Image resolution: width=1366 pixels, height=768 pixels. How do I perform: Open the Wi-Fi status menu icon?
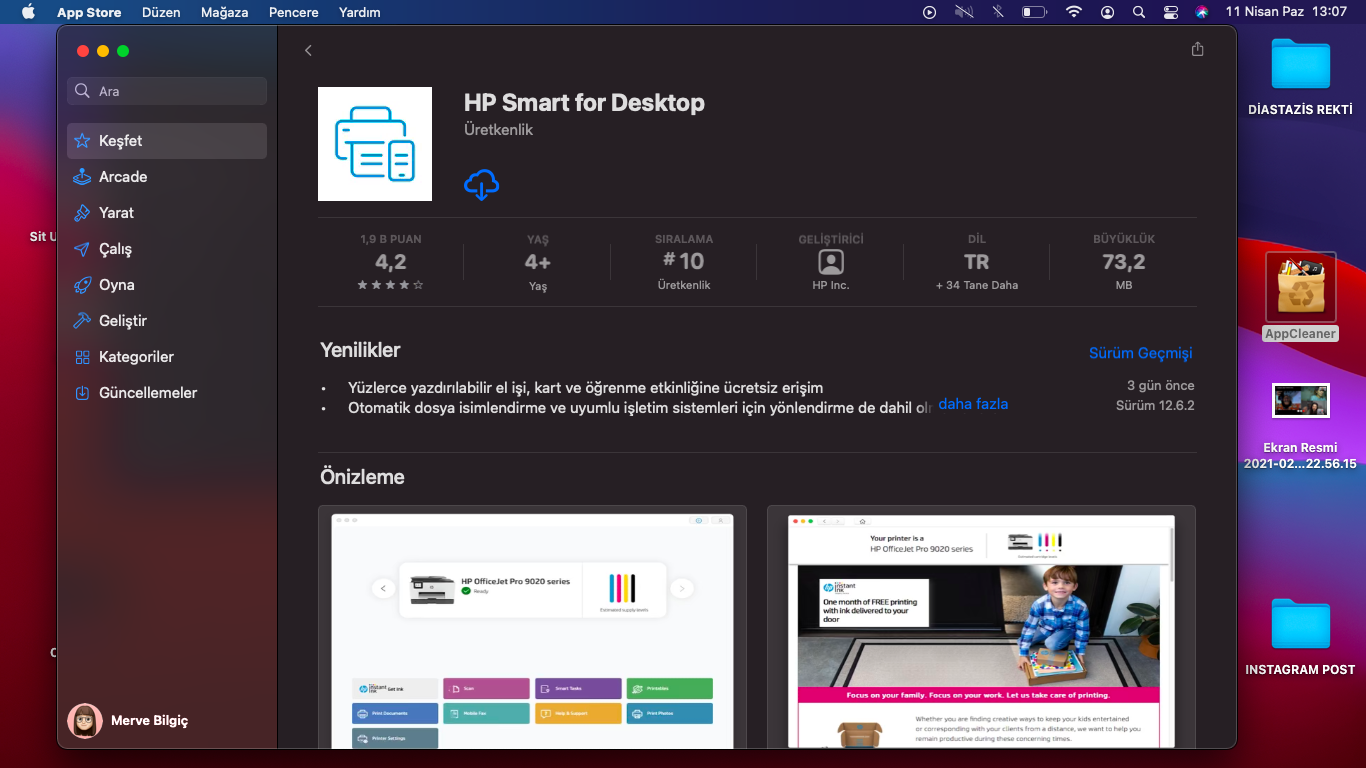(x=1073, y=12)
